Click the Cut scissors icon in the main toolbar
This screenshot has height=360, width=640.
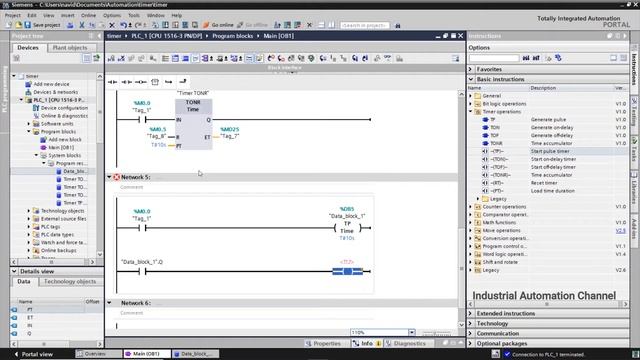(x=82, y=25)
